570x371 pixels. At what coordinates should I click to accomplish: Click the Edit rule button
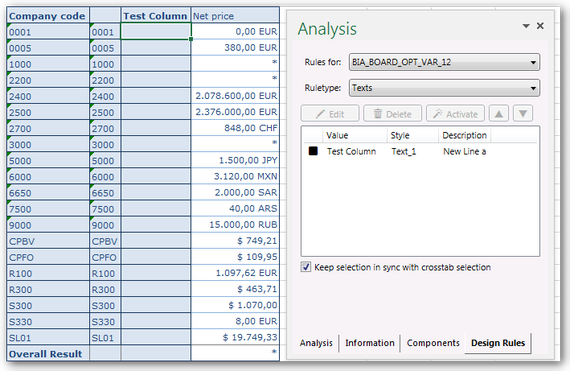(330, 114)
